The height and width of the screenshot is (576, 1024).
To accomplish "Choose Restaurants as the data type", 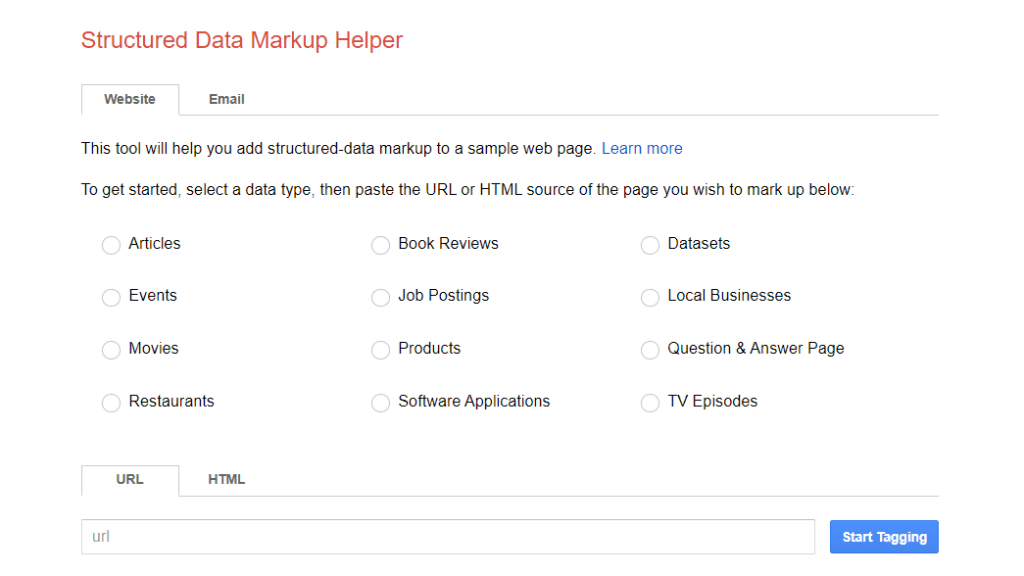I will pos(111,402).
